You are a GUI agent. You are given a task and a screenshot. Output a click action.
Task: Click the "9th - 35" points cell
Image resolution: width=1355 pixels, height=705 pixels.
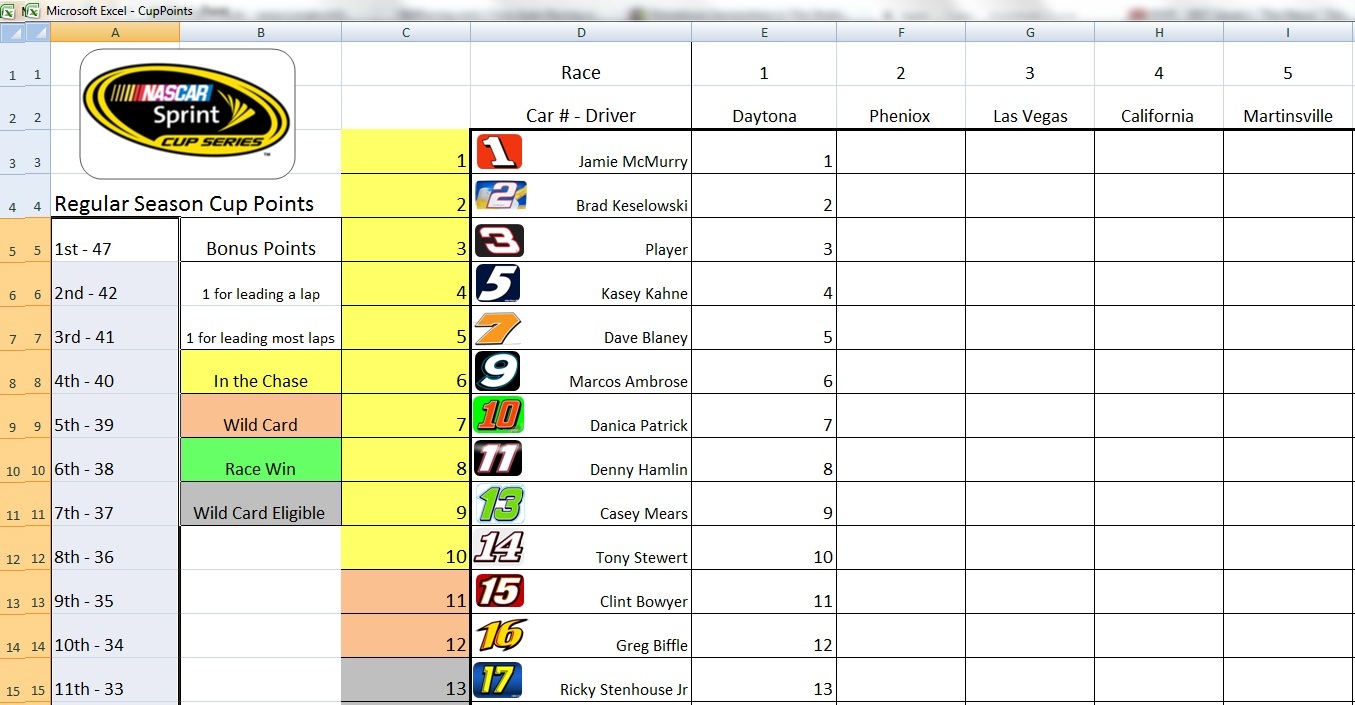tap(116, 592)
